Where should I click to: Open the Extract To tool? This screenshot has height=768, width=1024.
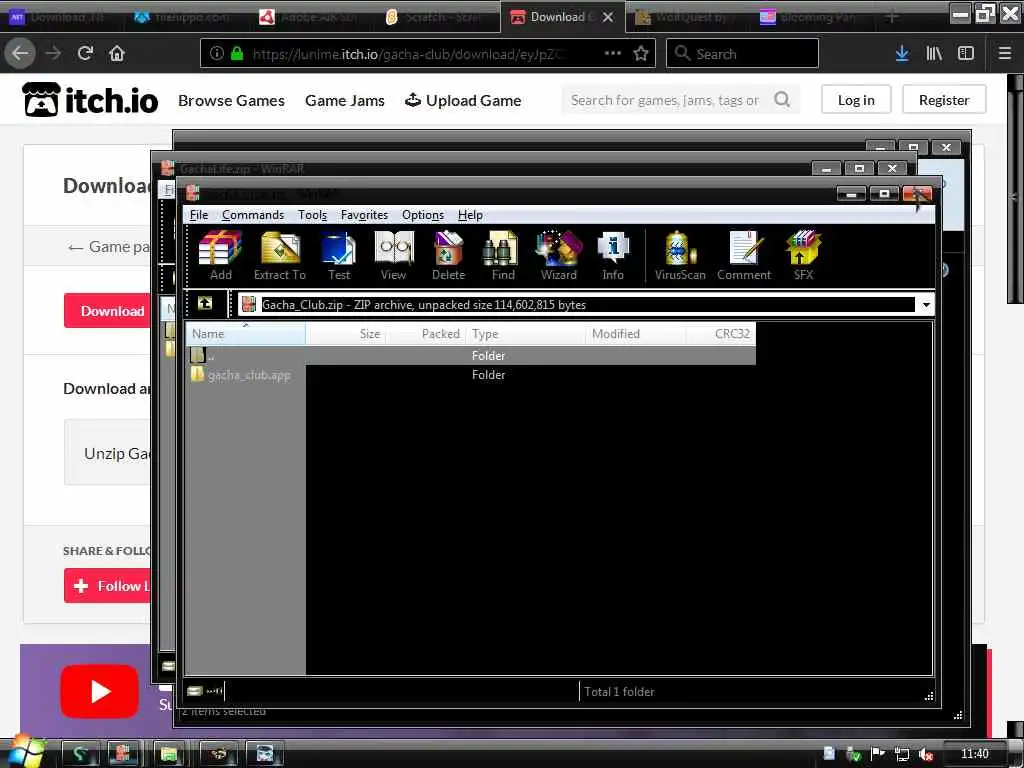(x=280, y=255)
